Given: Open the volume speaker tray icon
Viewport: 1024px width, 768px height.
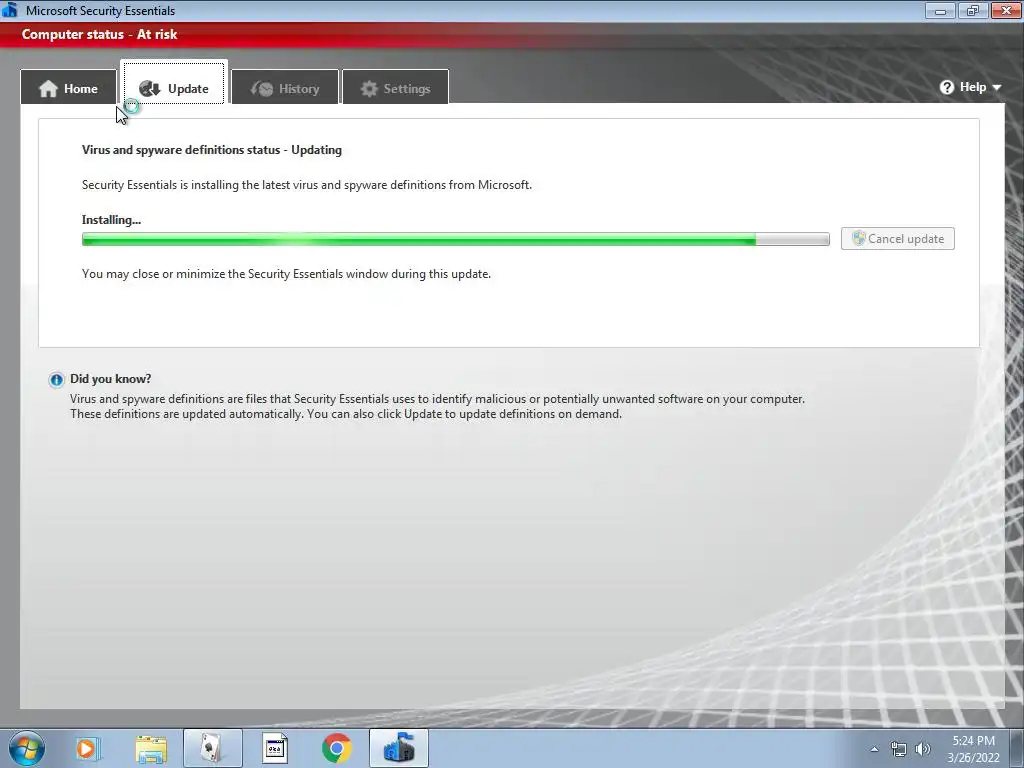Looking at the screenshot, I should coord(923,749).
